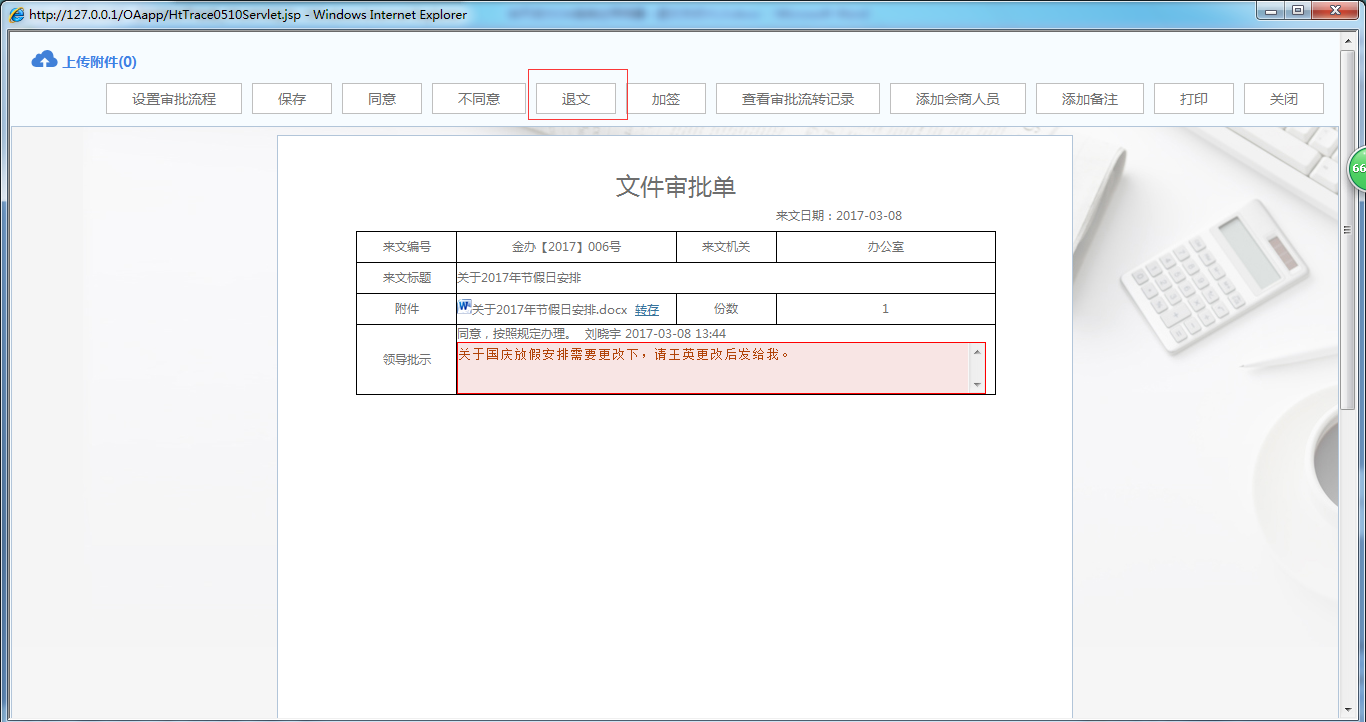Click the comment line 同意，按照规定办理。

coord(515,334)
